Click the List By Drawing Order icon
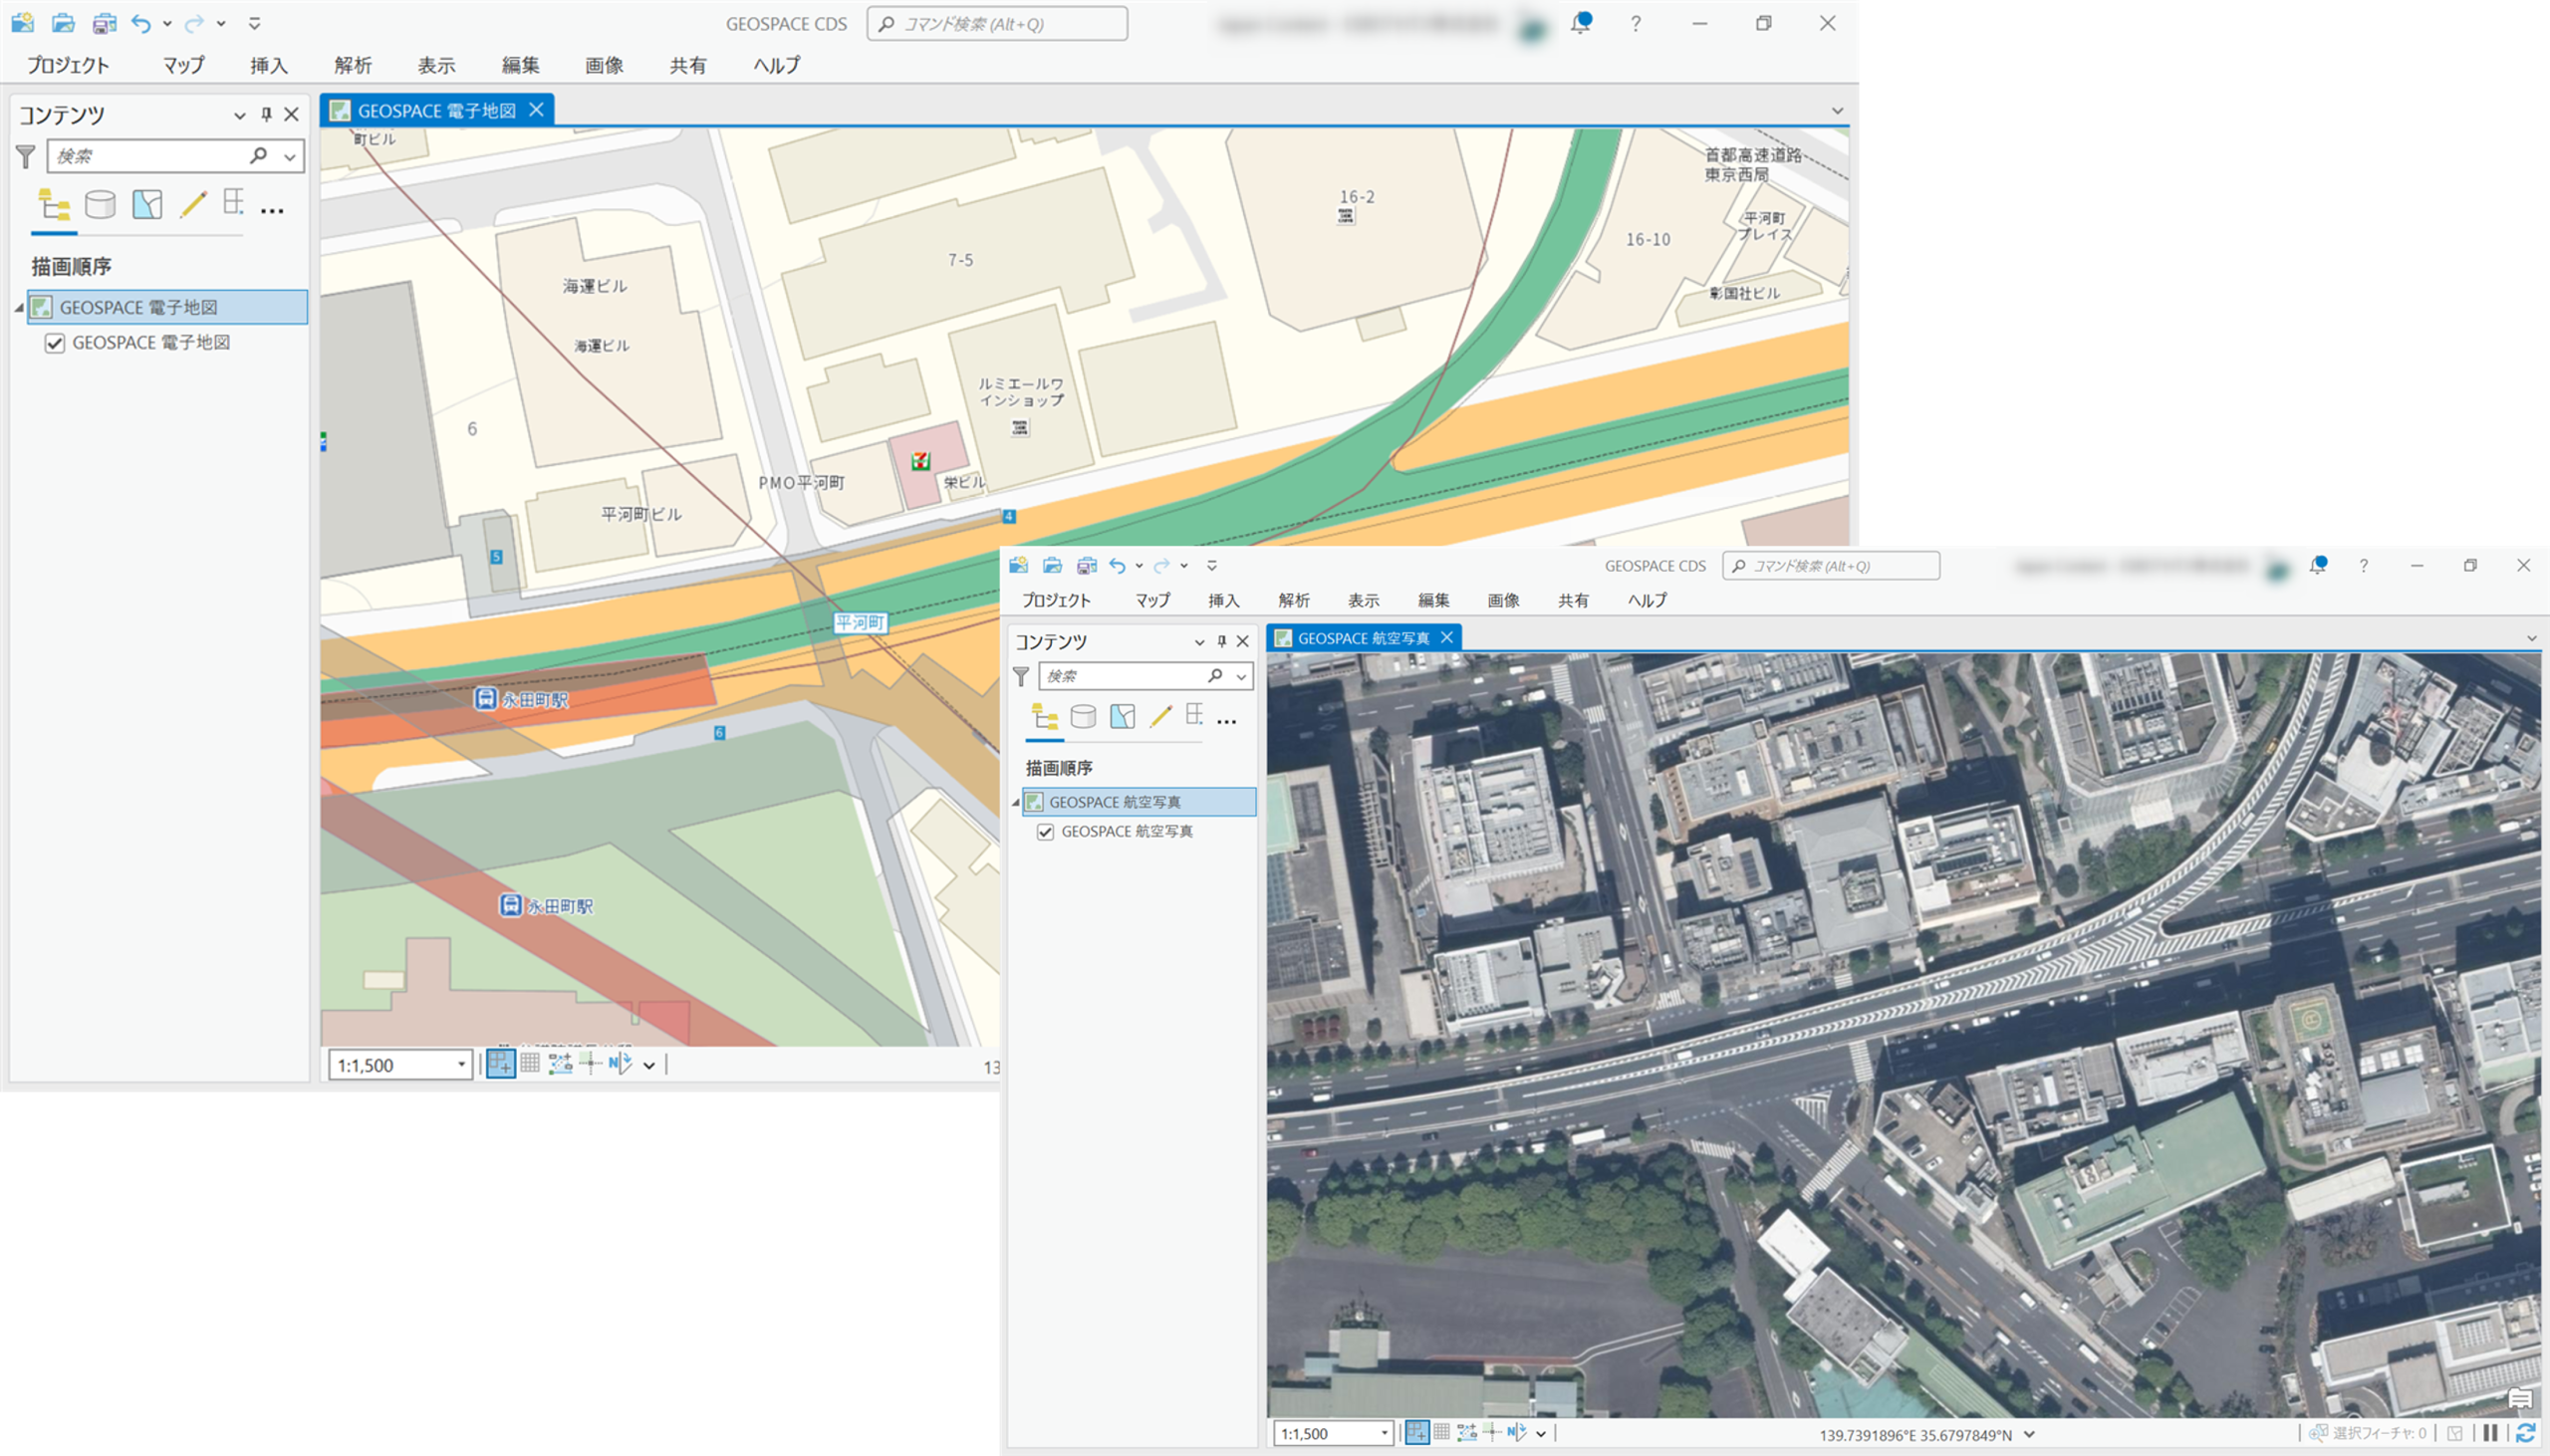The height and width of the screenshot is (1456, 2550). (x=54, y=205)
